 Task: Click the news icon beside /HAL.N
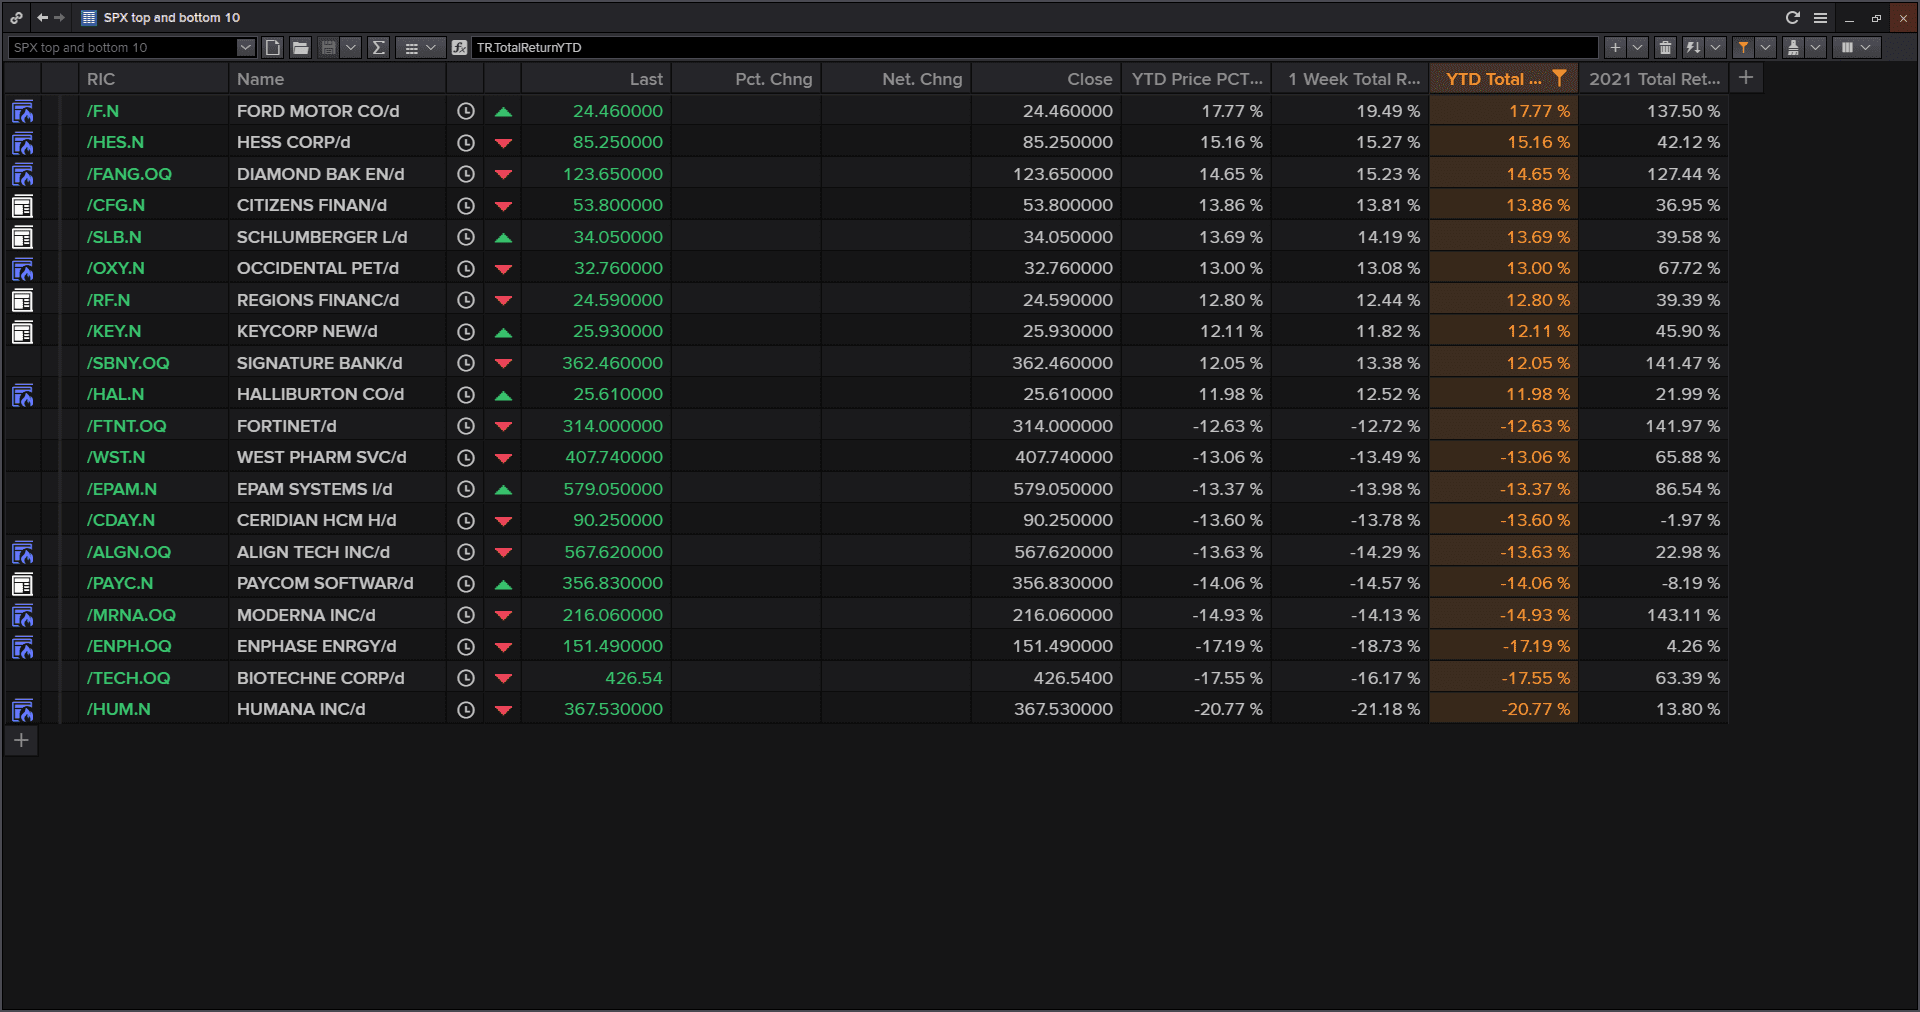click(x=22, y=395)
